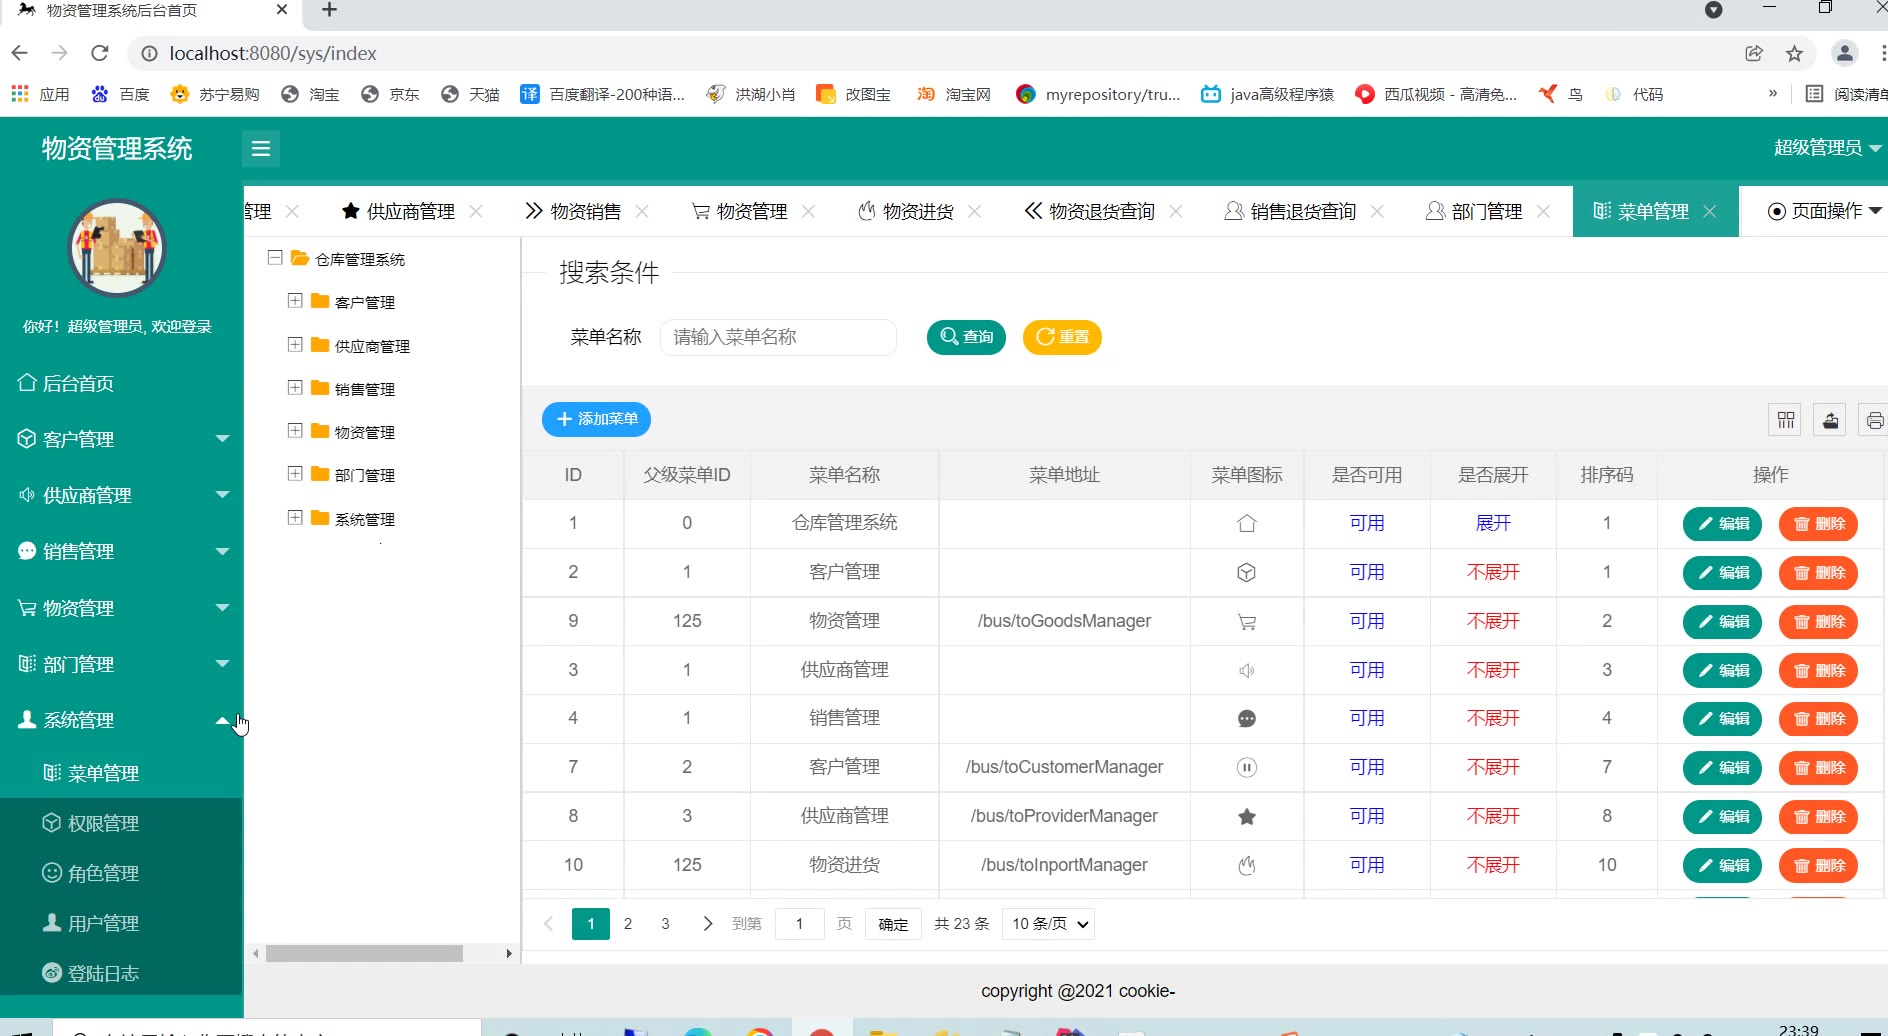Collapse the 仓库管理系统 root tree node
The image size is (1888, 1036).
(x=275, y=258)
